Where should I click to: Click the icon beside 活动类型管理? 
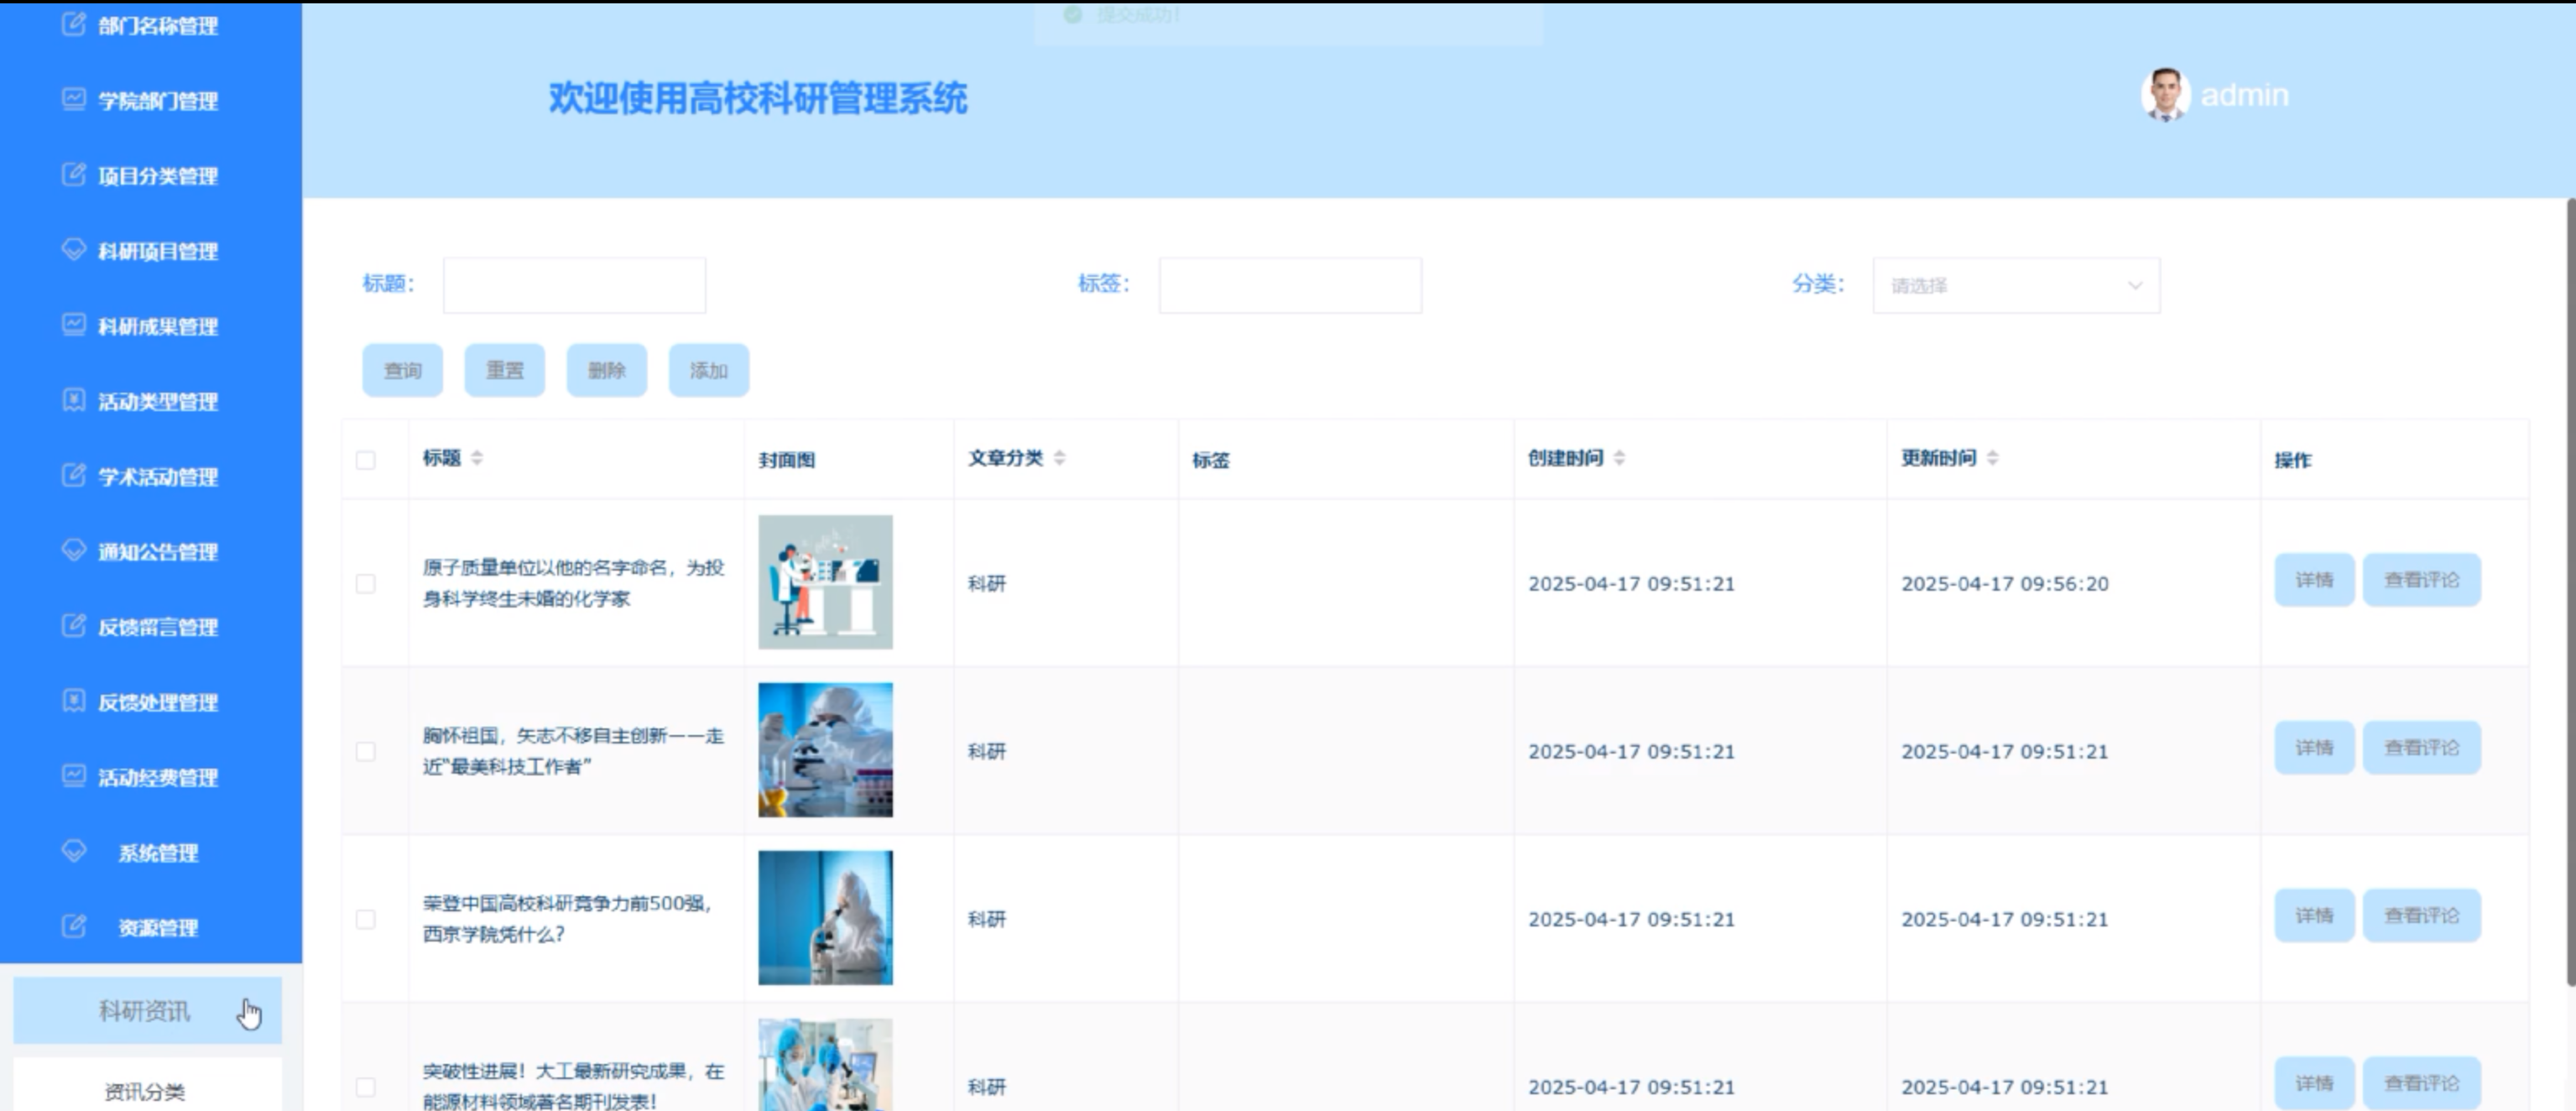point(74,400)
